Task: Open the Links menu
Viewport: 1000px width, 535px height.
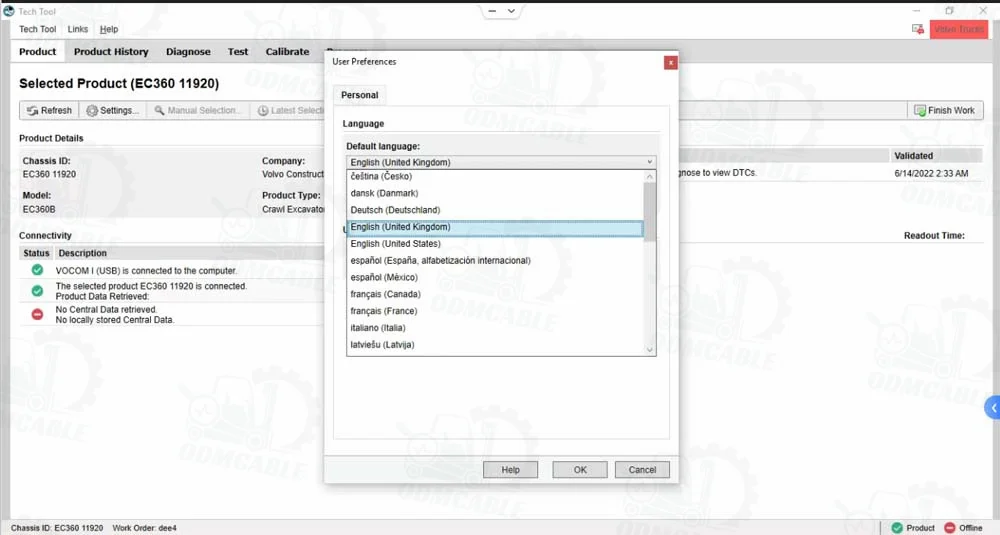Action: point(77,30)
